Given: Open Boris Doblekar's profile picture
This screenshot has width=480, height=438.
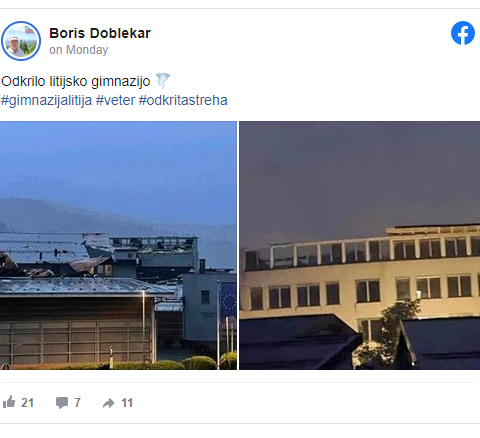Looking at the screenshot, I should (21, 41).
